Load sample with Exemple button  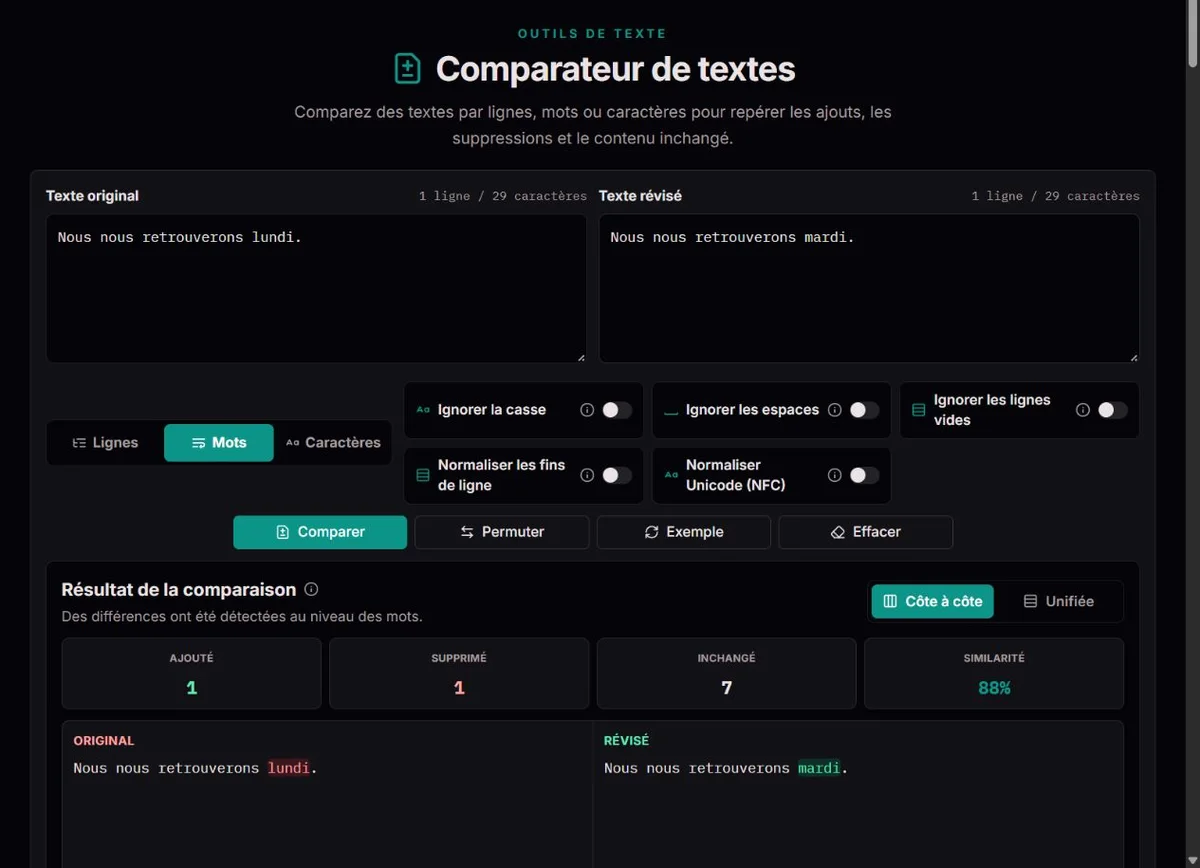[x=684, y=532]
